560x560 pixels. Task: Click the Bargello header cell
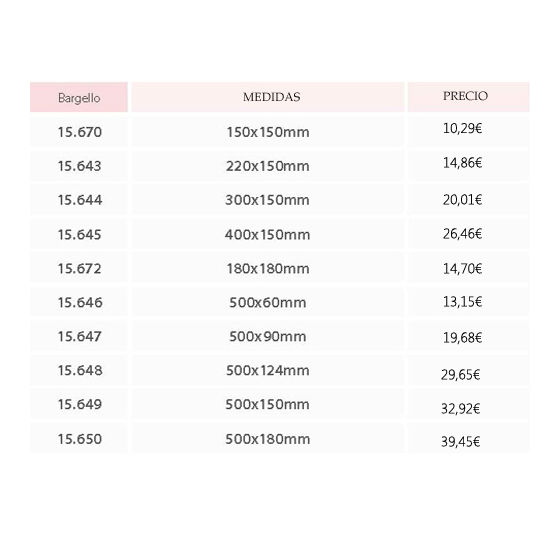pos(79,97)
